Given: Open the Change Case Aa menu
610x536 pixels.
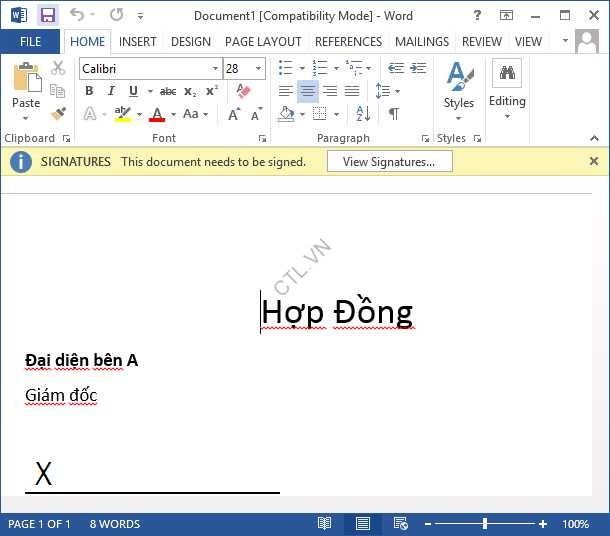Looking at the screenshot, I should 195,114.
